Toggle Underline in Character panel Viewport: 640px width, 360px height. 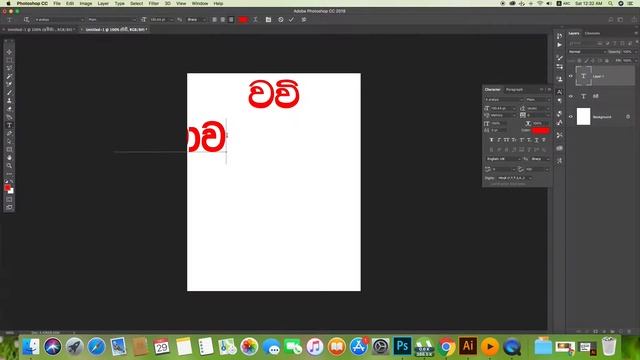pyautogui.click(x=536, y=140)
